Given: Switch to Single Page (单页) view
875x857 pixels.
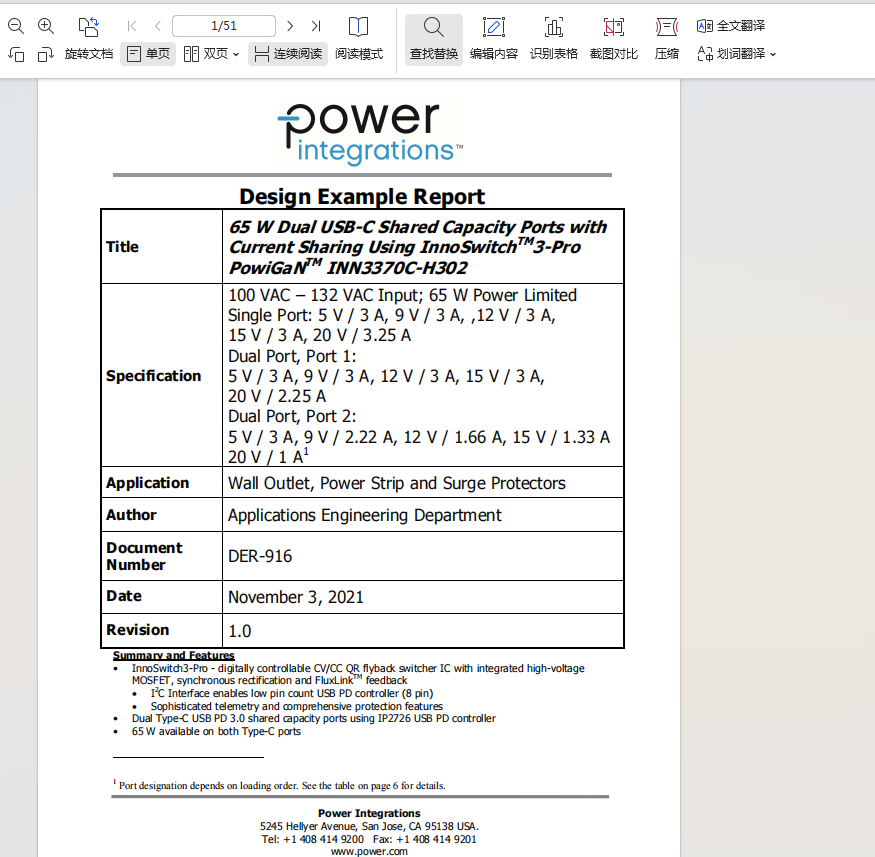Looking at the screenshot, I should pos(148,54).
